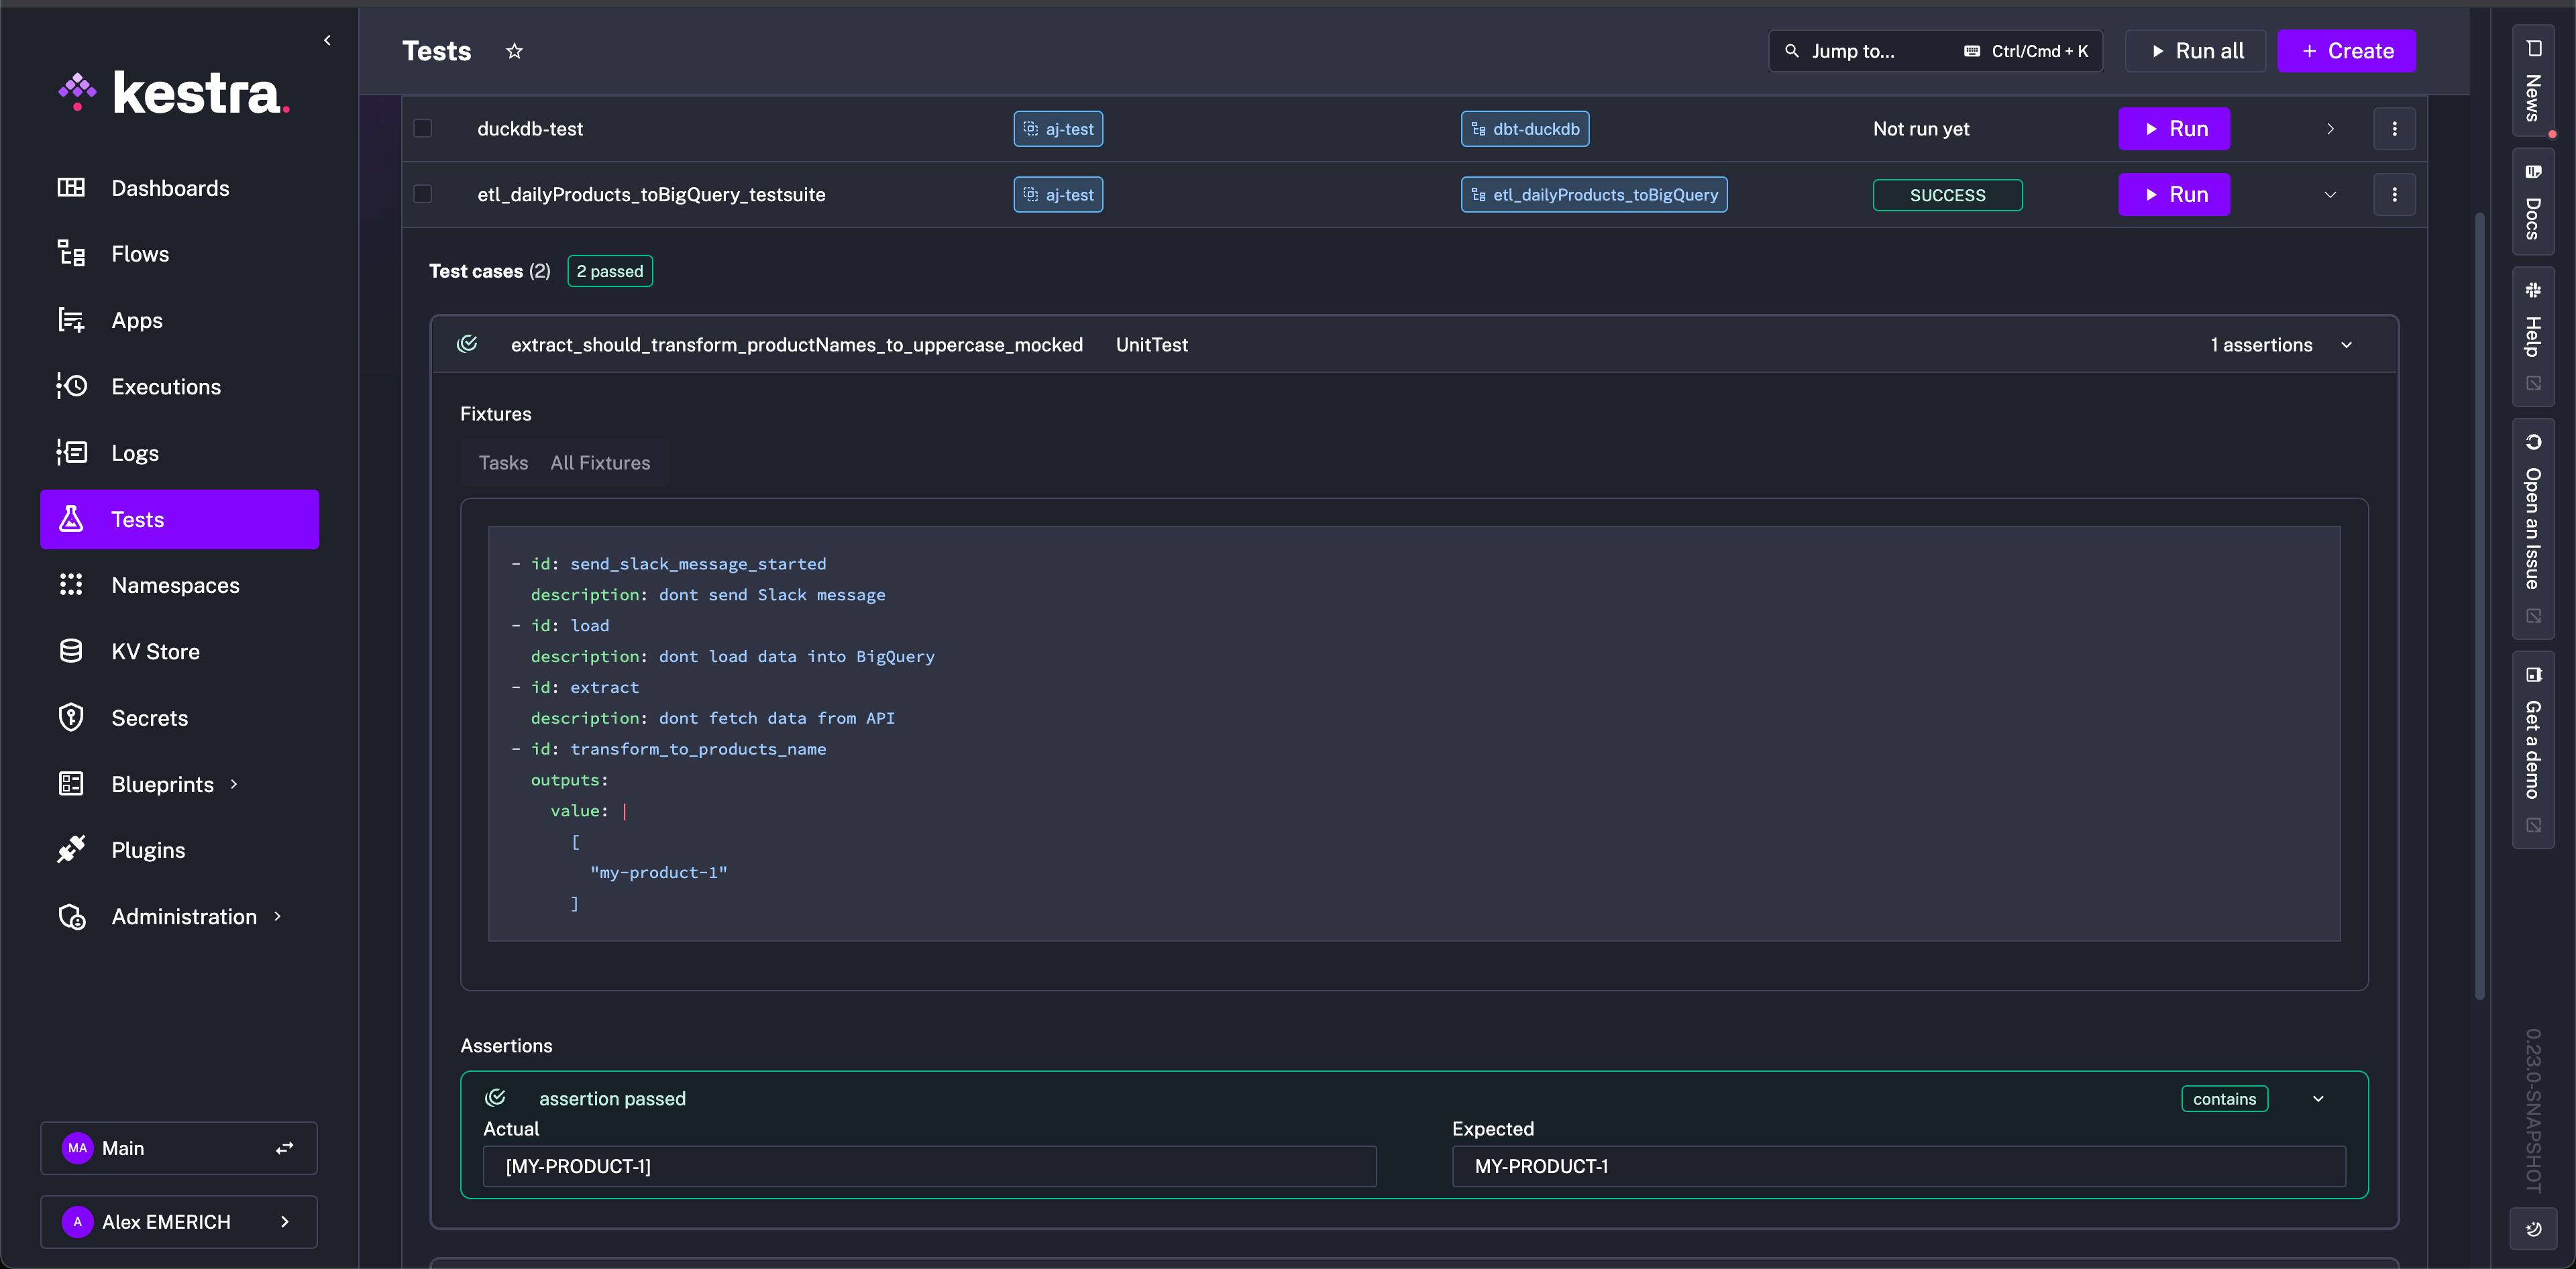Check the duckdb-test row checkbox
Screen dimensions: 2576x1269
click(423, 128)
